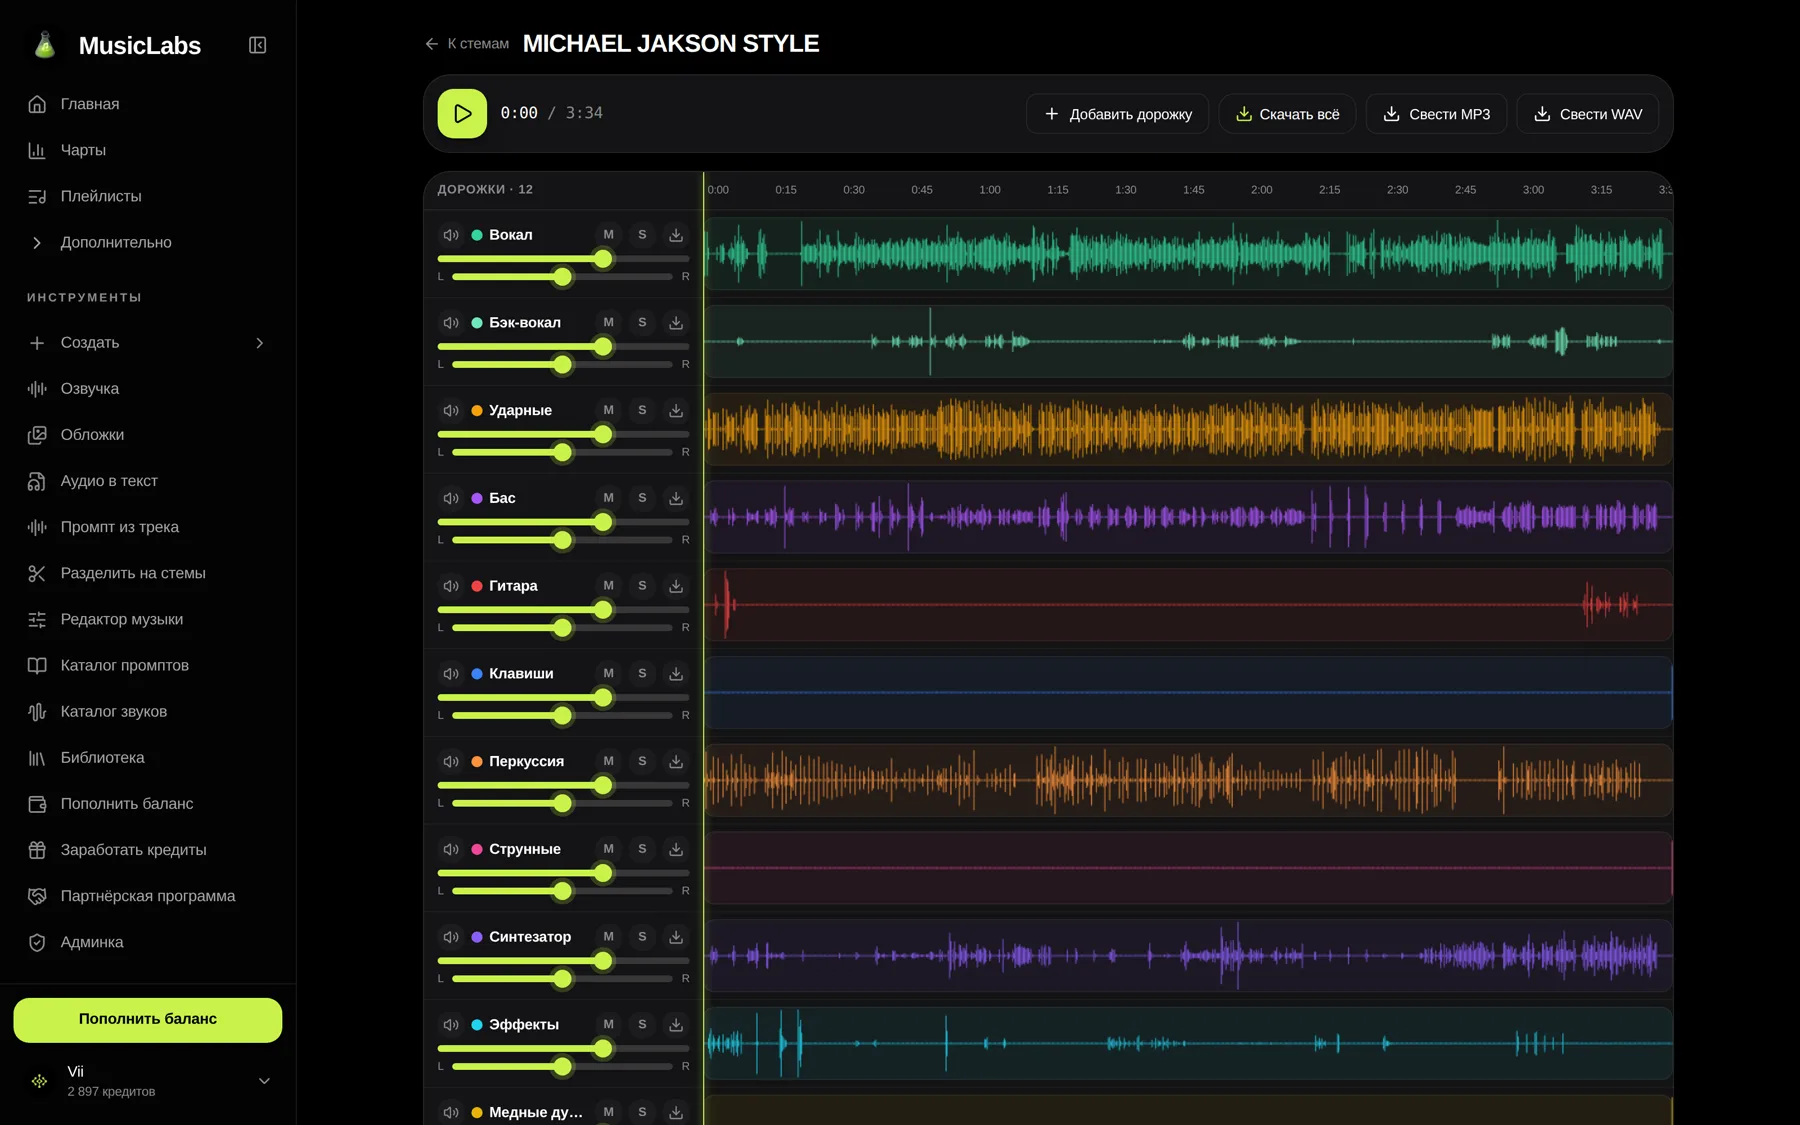Click the speaker icon on Струнные track
Screen dimensions: 1800x1125
coord(451,849)
